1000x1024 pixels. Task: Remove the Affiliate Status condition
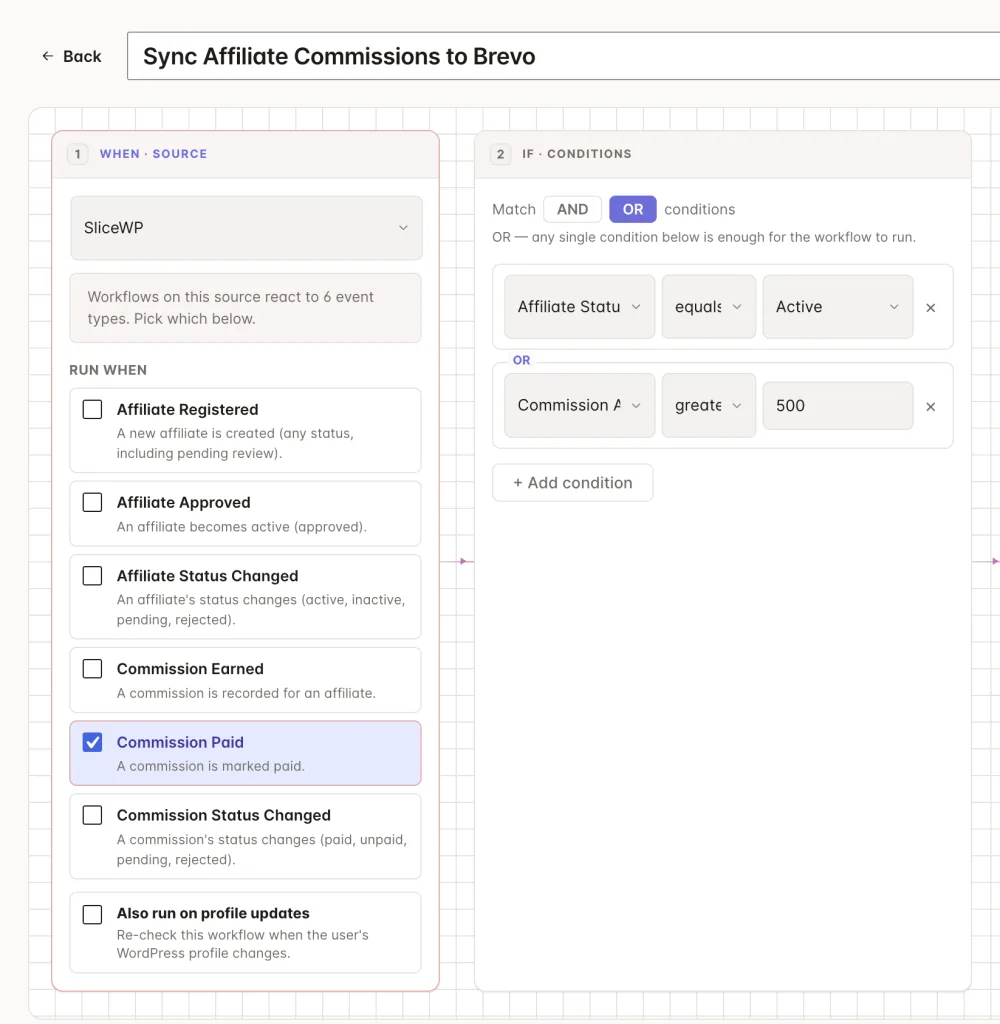pyautogui.click(x=931, y=308)
